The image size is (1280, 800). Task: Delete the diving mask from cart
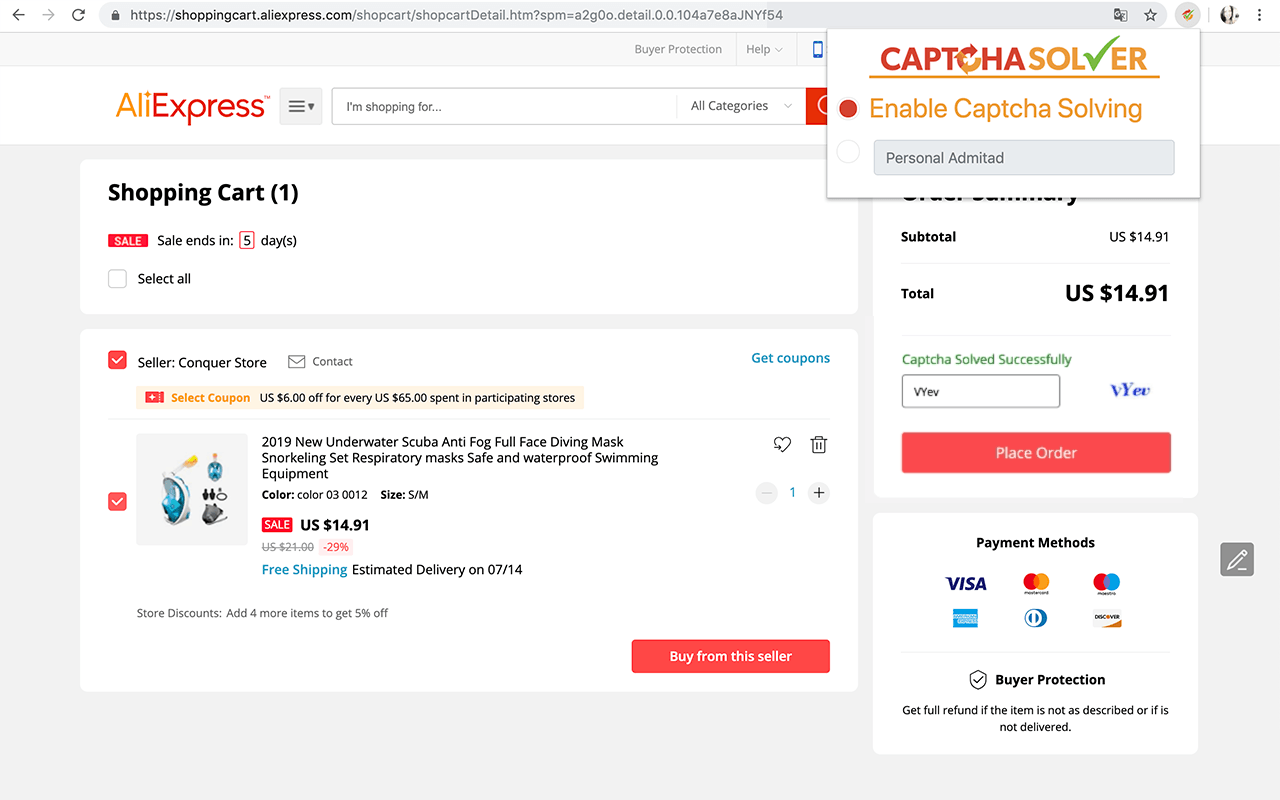[x=818, y=445]
